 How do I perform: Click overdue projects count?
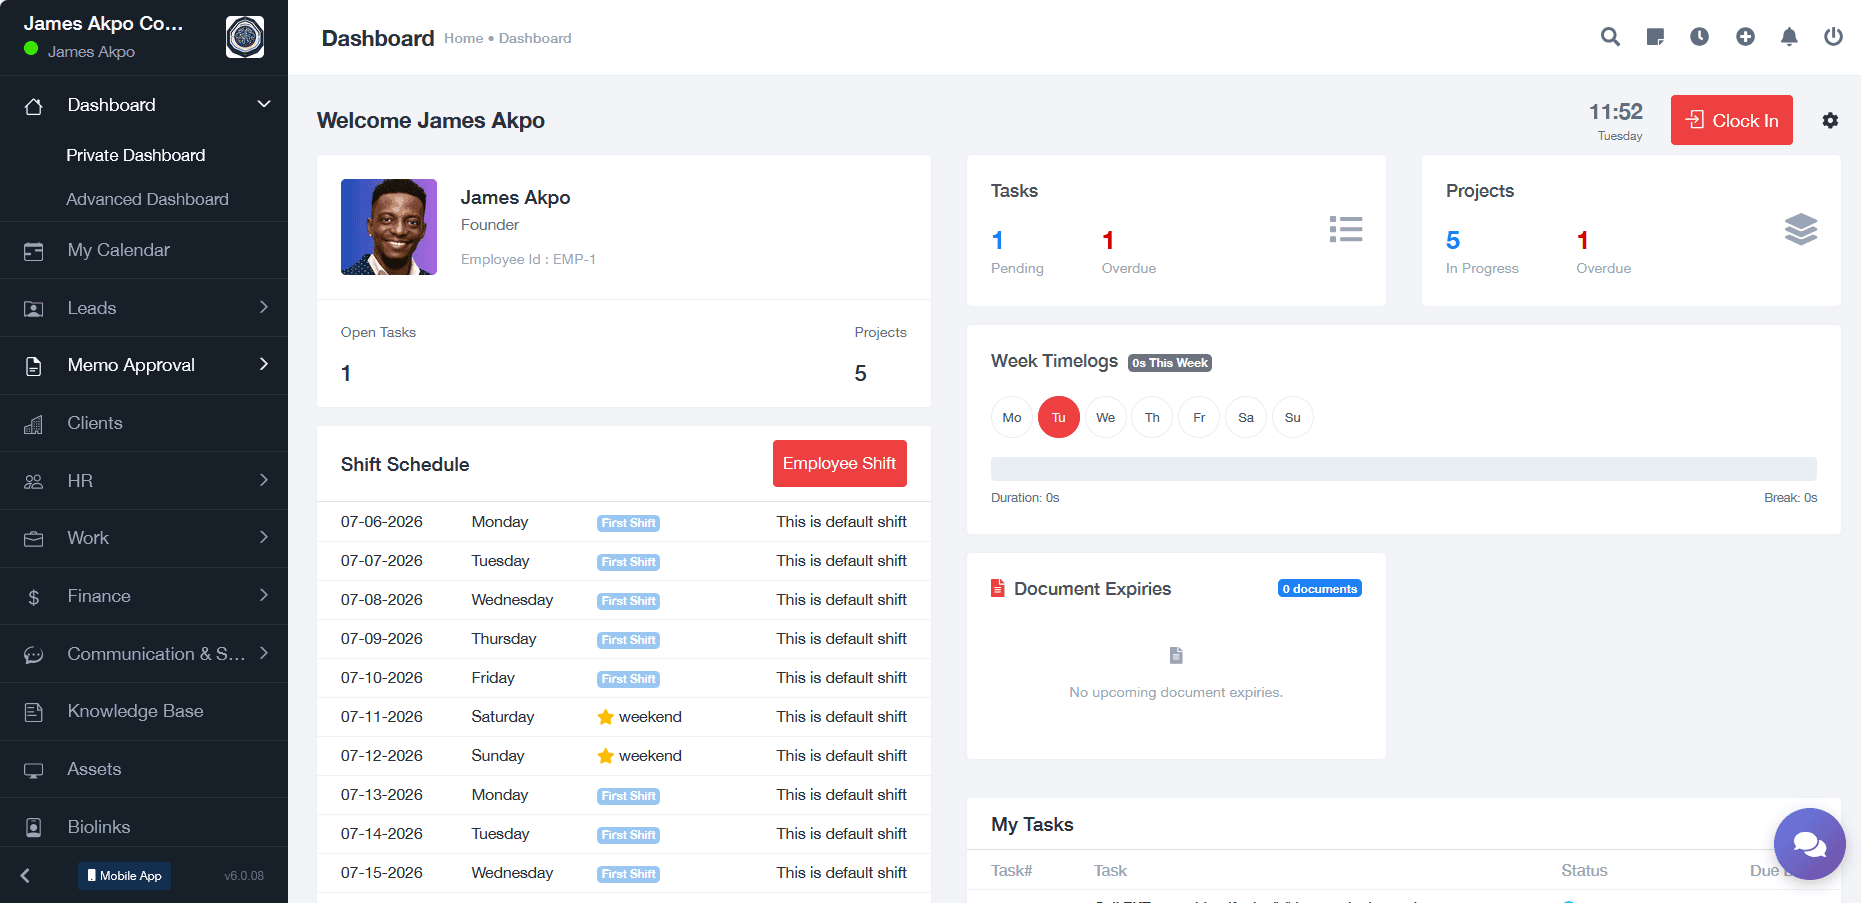click(1583, 240)
